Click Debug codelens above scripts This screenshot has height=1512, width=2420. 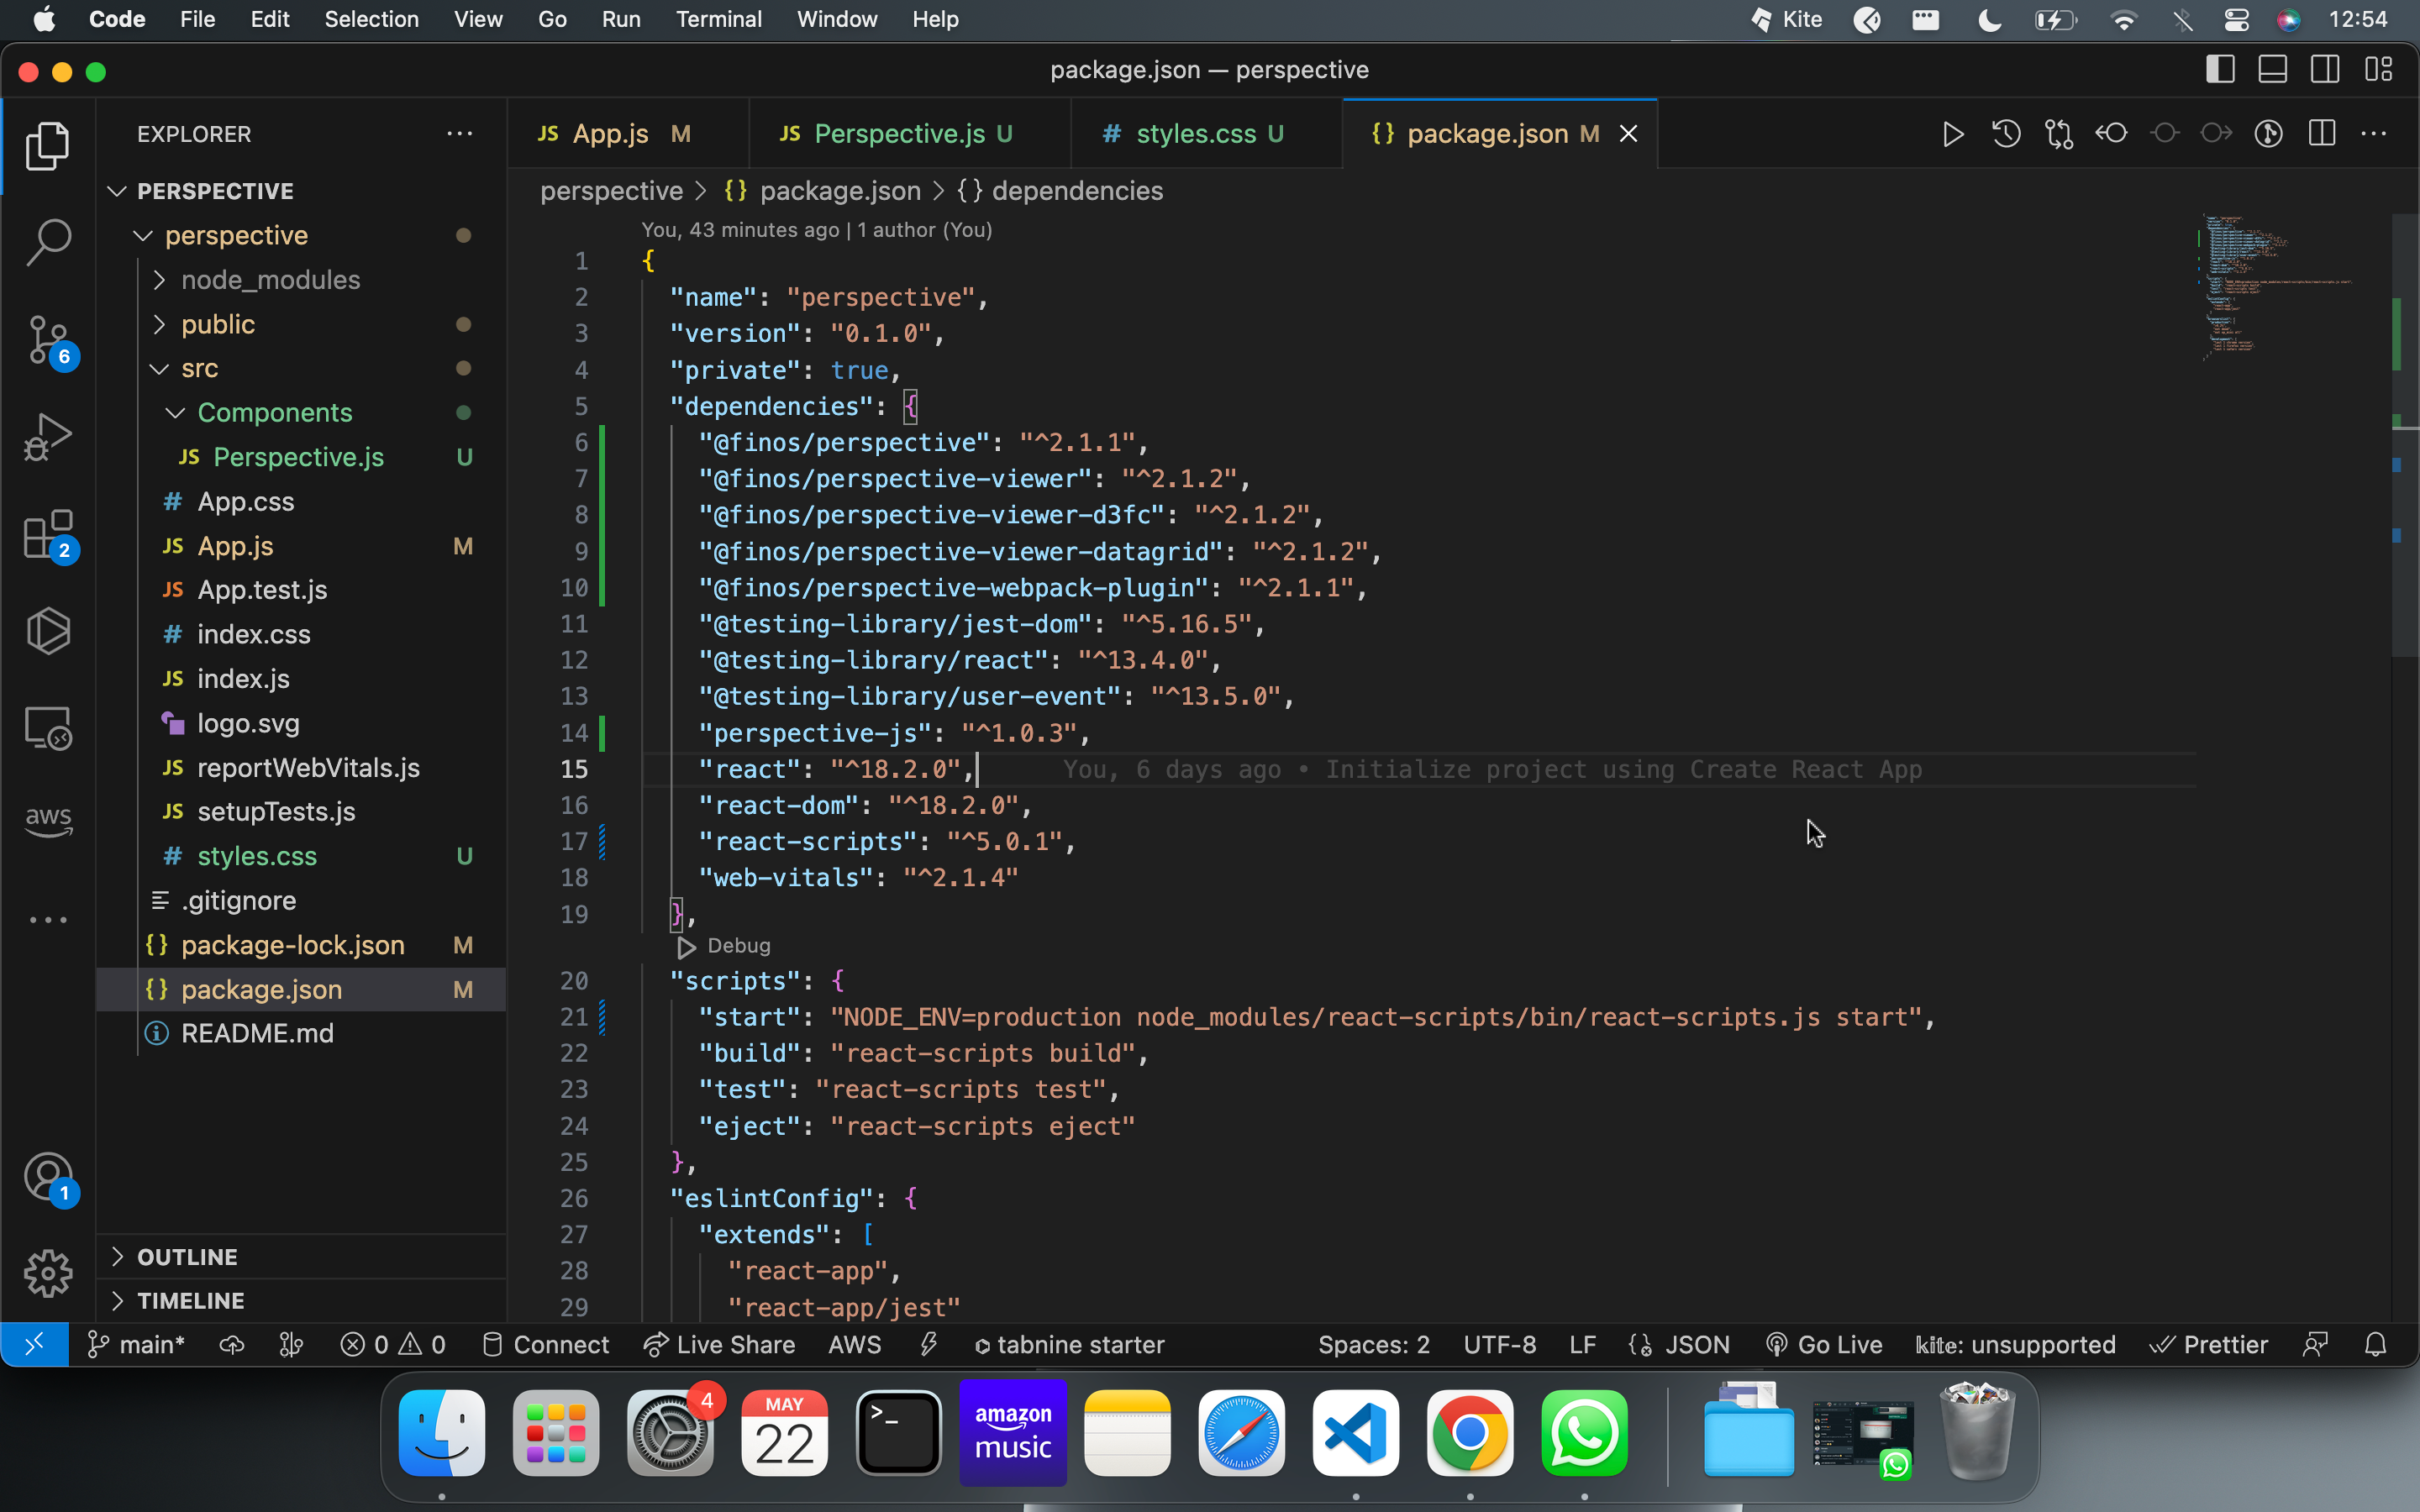pos(738,946)
